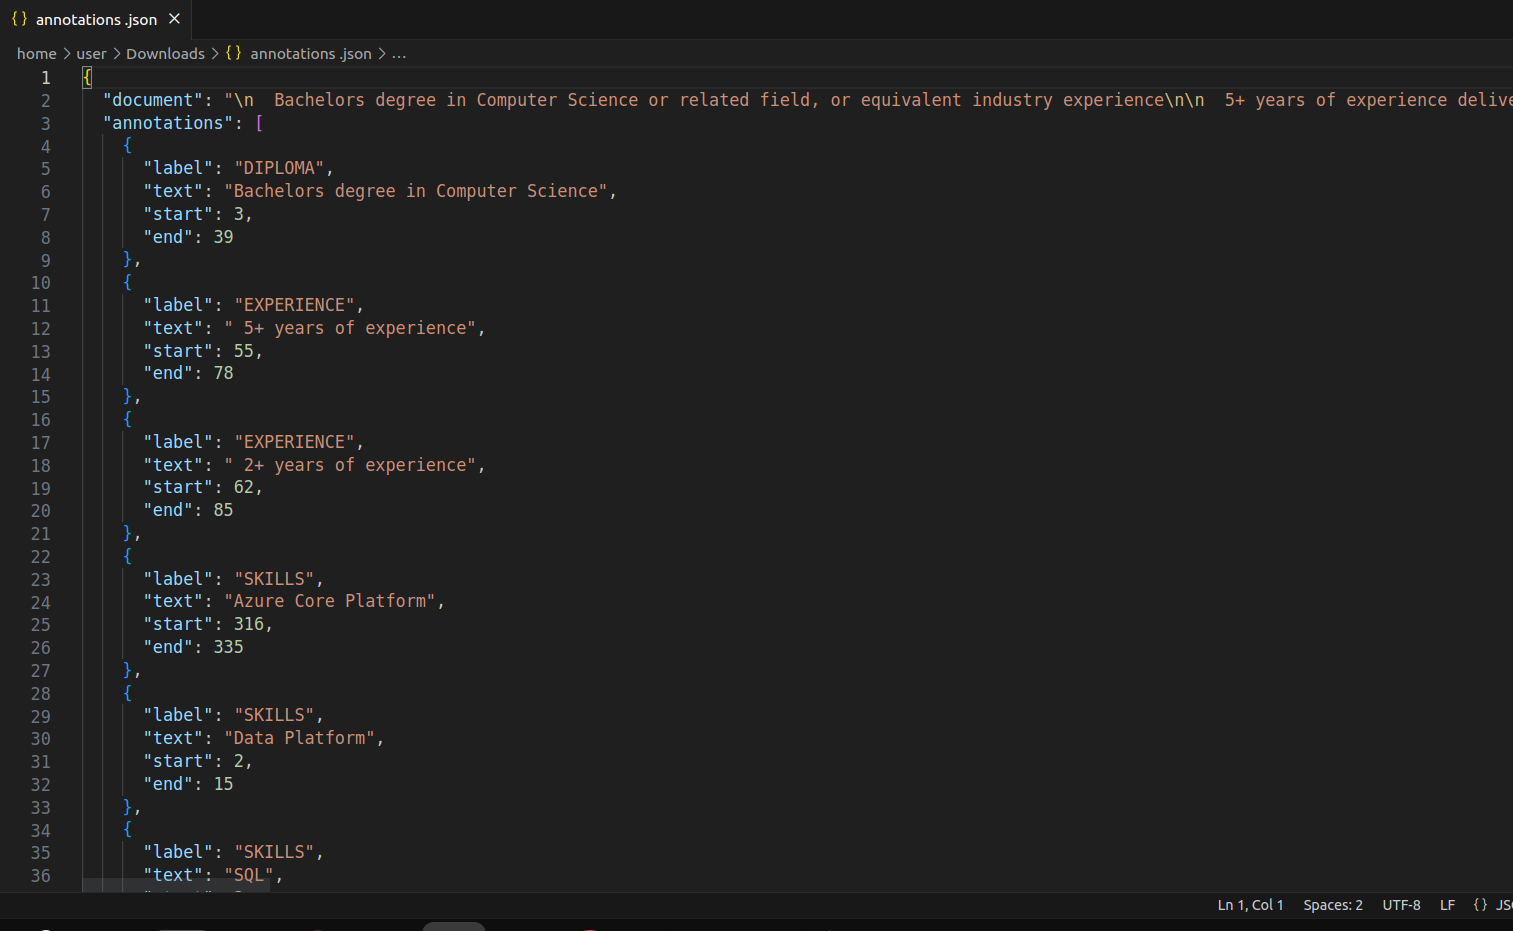The height and width of the screenshot is (931, 1513).
Task: Click the end value 335
Action: 229,647
